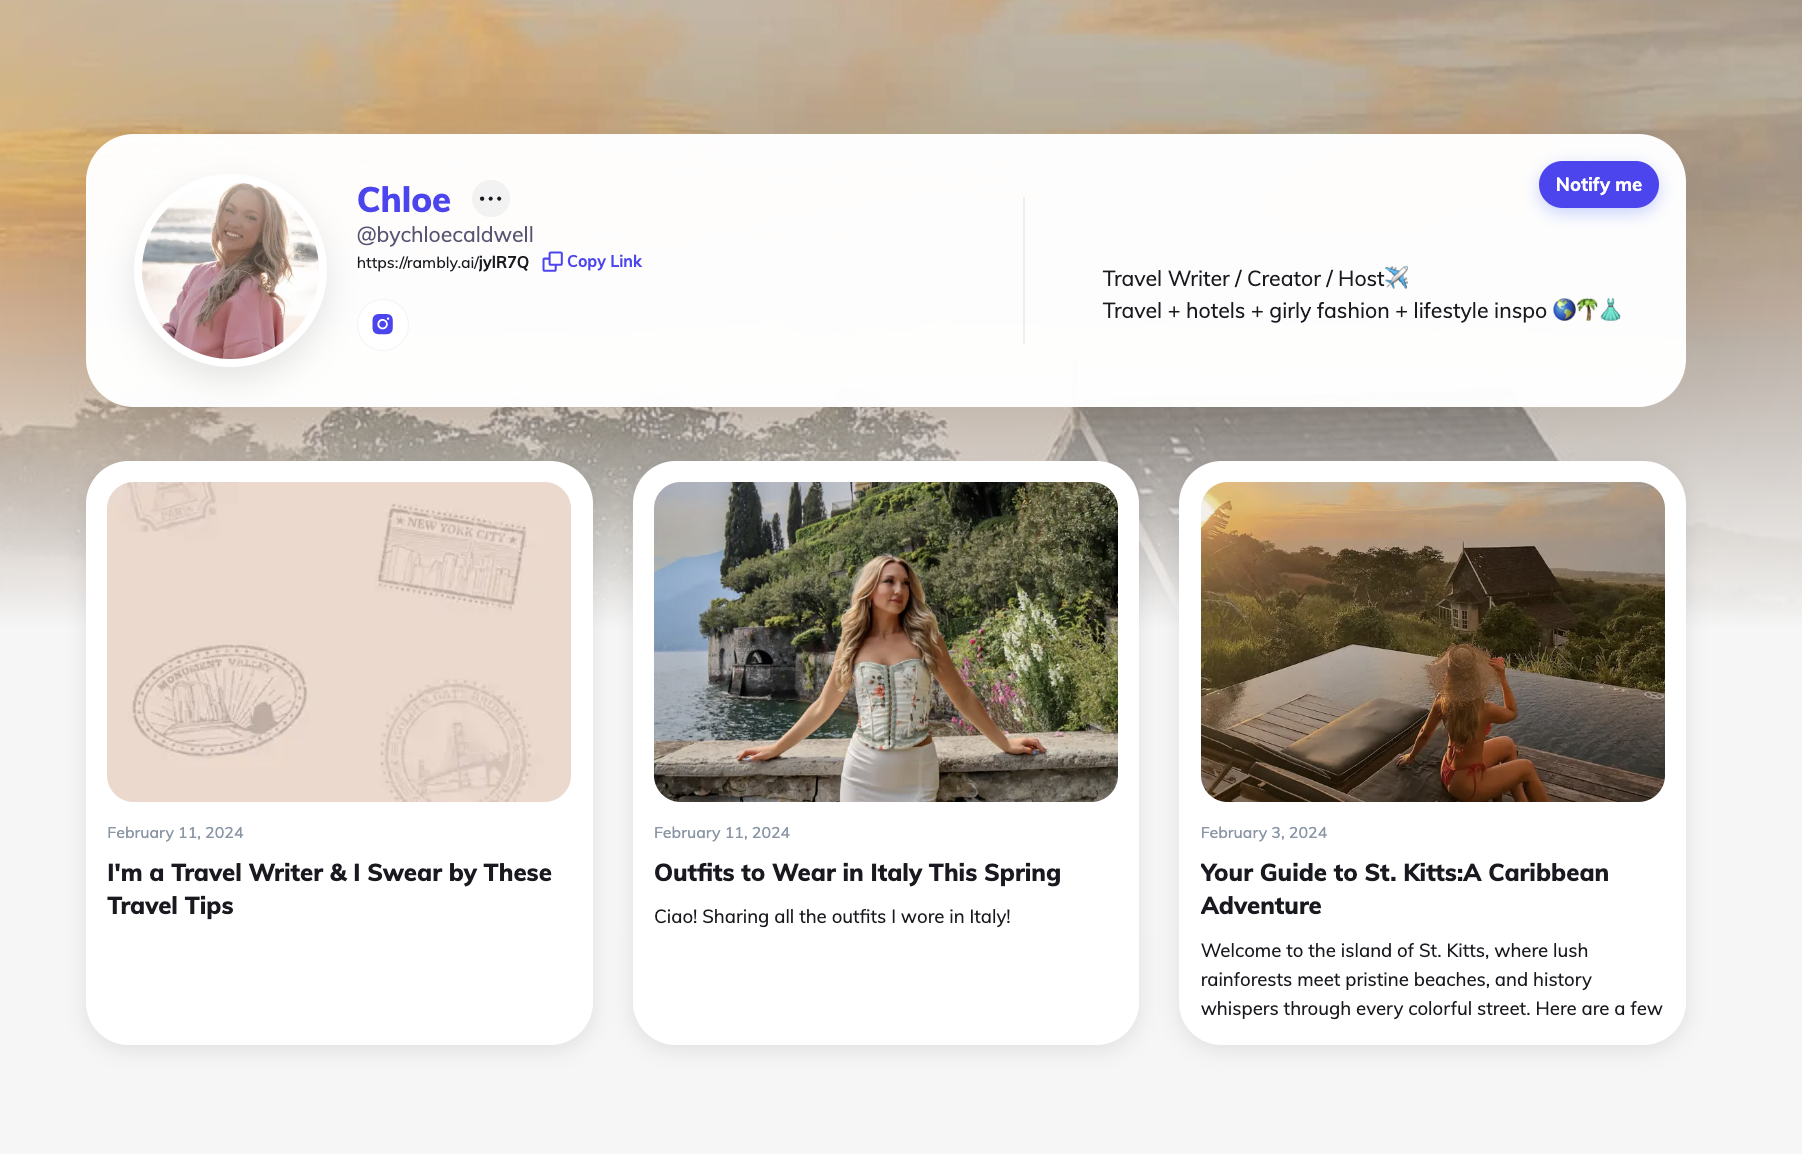Click 'Ciao! Sharing all the outfits' description
1802x1154 pixels.
click(x=832, y=917)
